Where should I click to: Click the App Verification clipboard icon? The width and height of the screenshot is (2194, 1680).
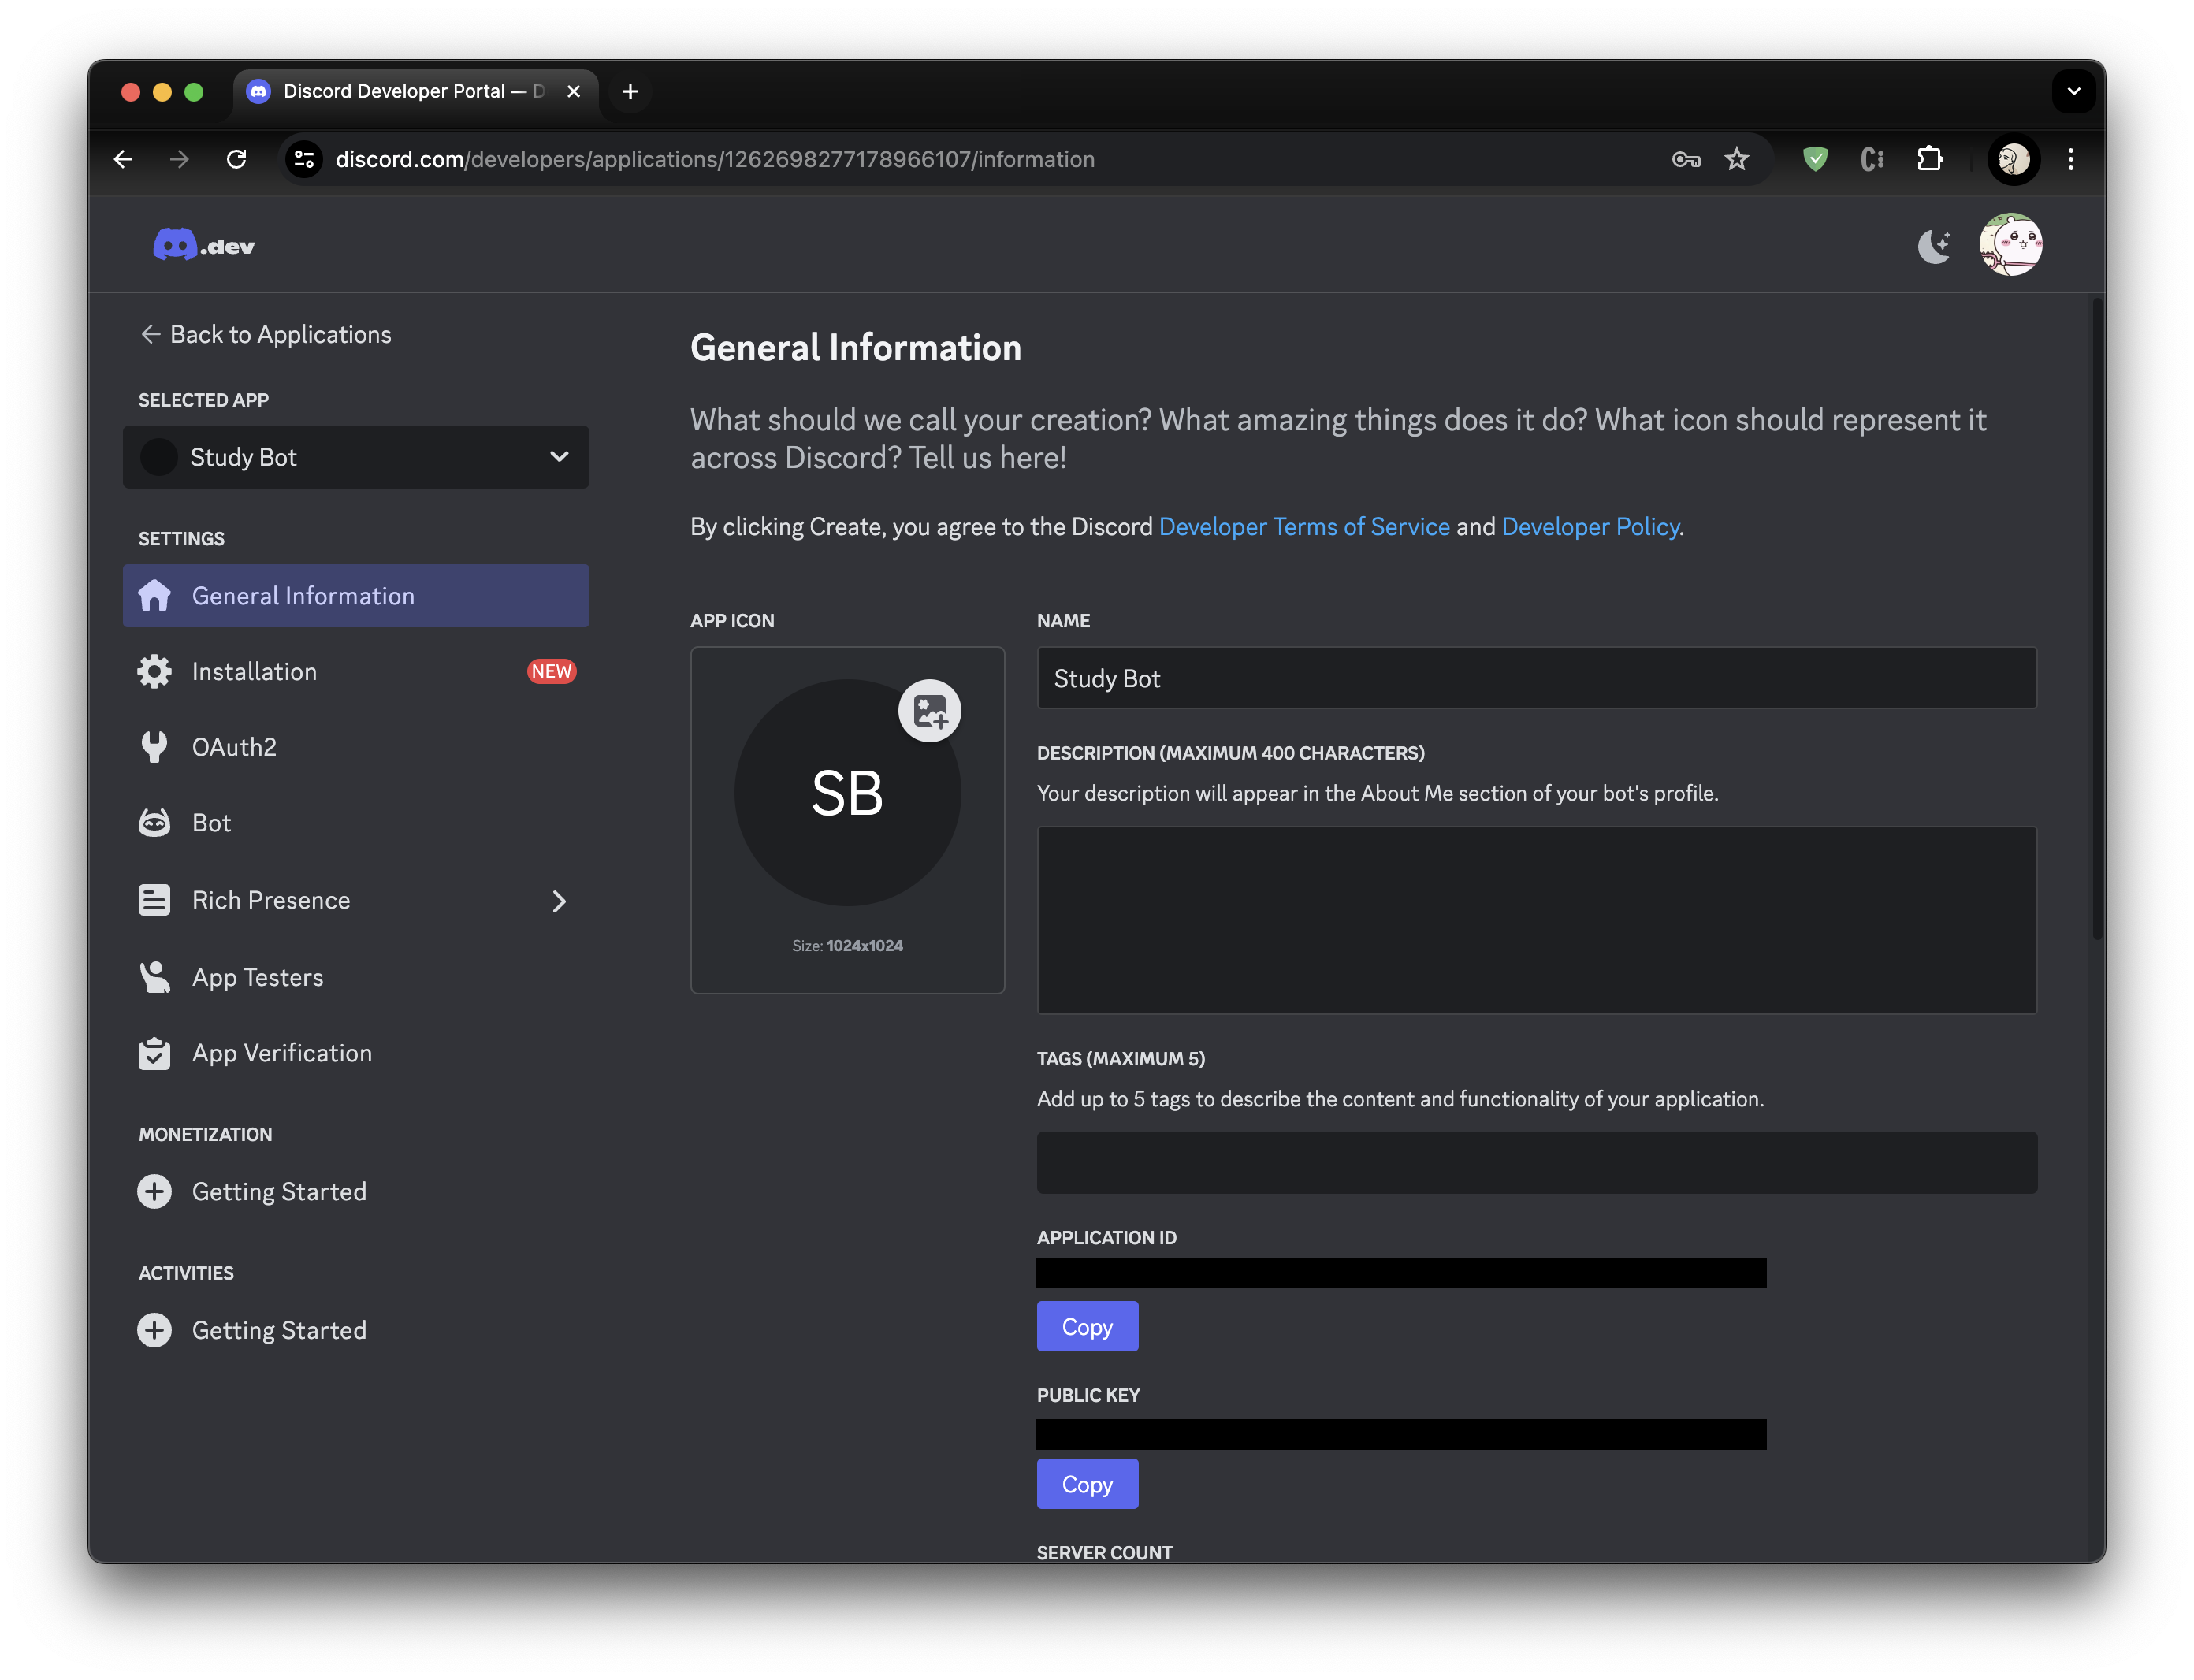tap(154, 1053)
